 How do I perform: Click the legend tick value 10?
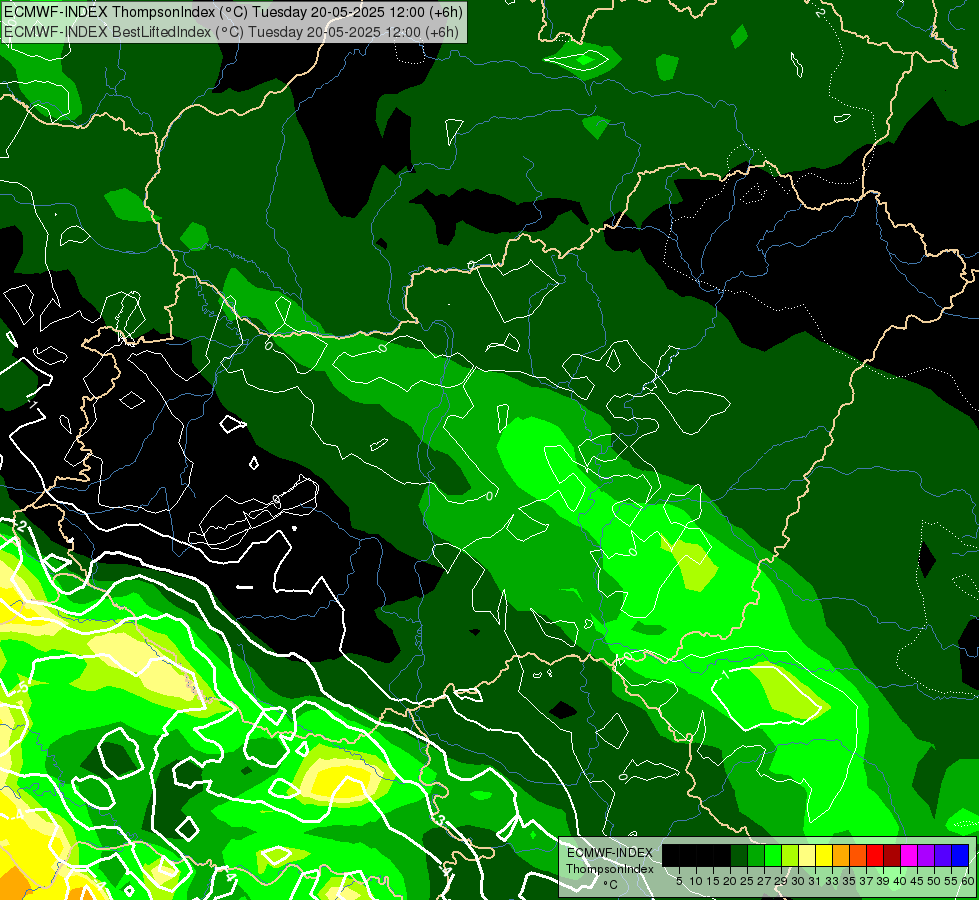click(x=696, y=881)
